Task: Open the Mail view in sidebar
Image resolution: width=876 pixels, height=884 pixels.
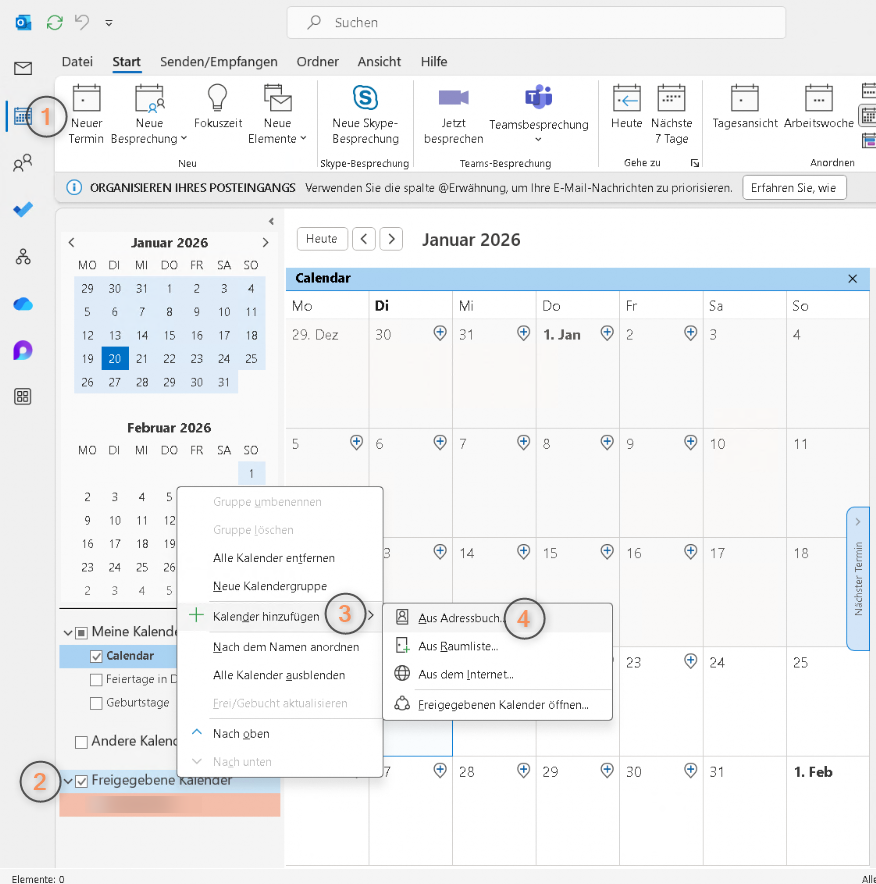Action: 22,68
